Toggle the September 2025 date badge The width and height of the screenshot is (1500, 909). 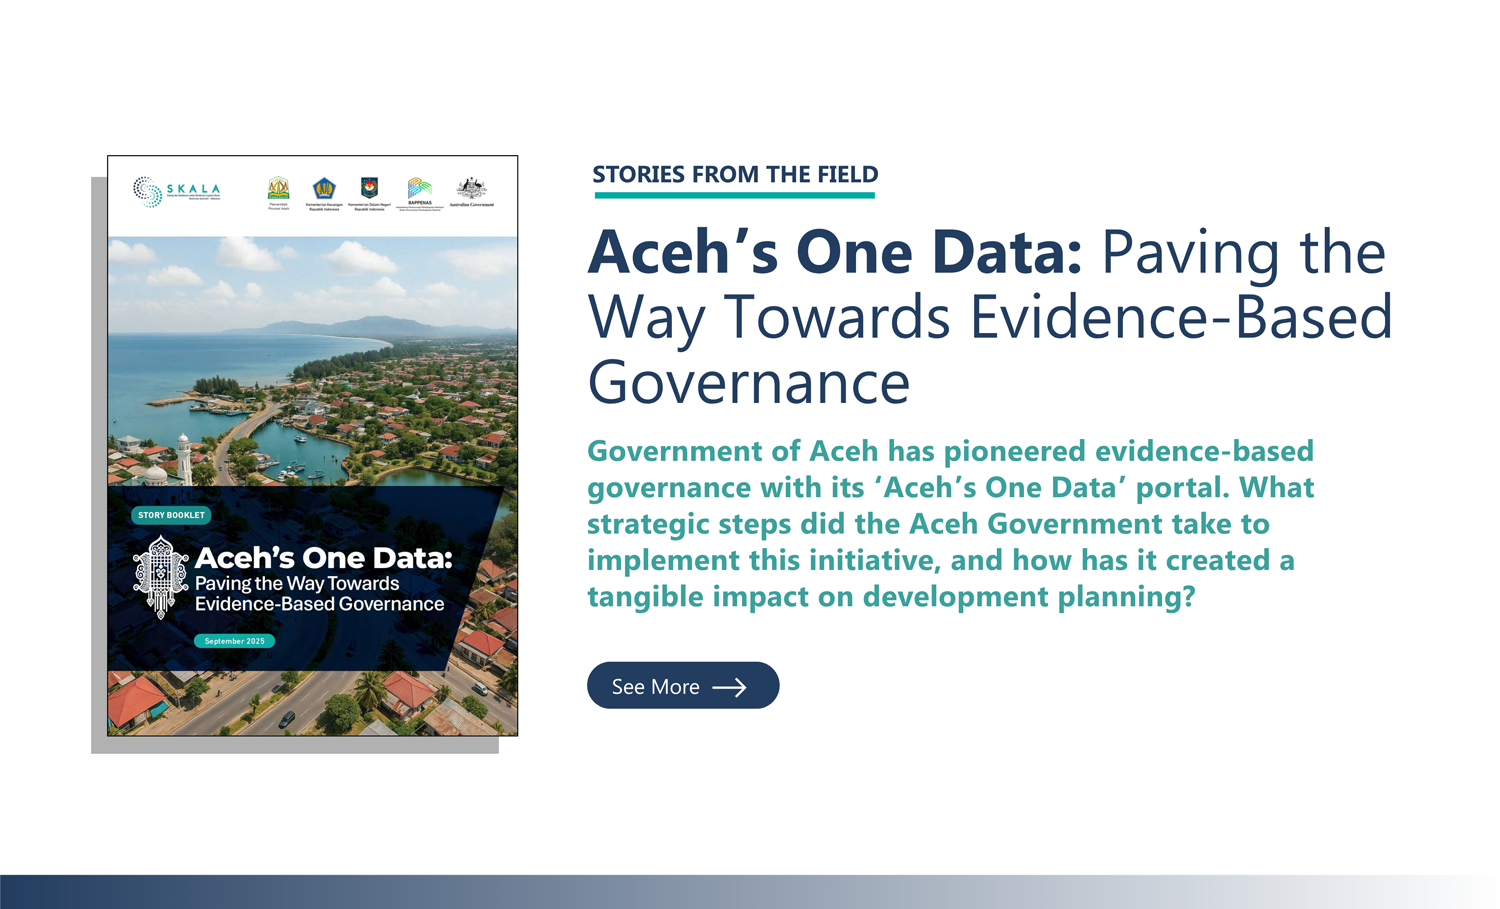[x=234, y=641]
